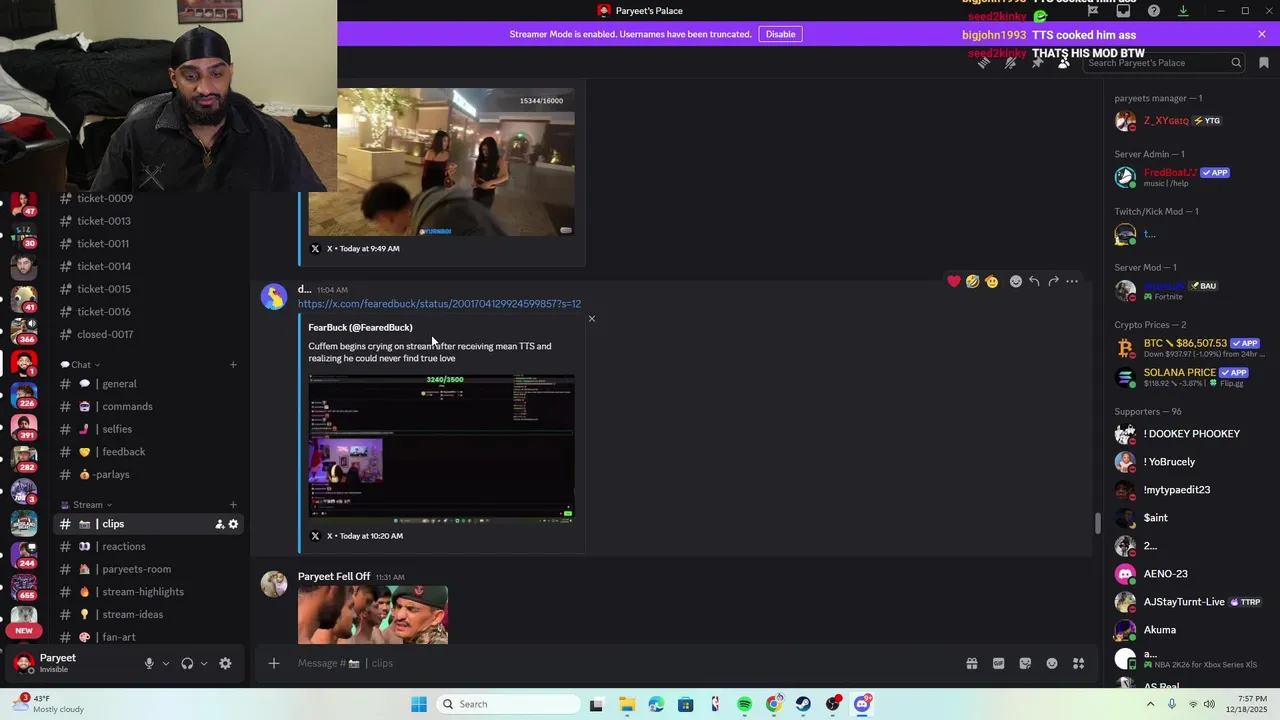
Task: React with the heart emoji
Action: tap(954, 282)
